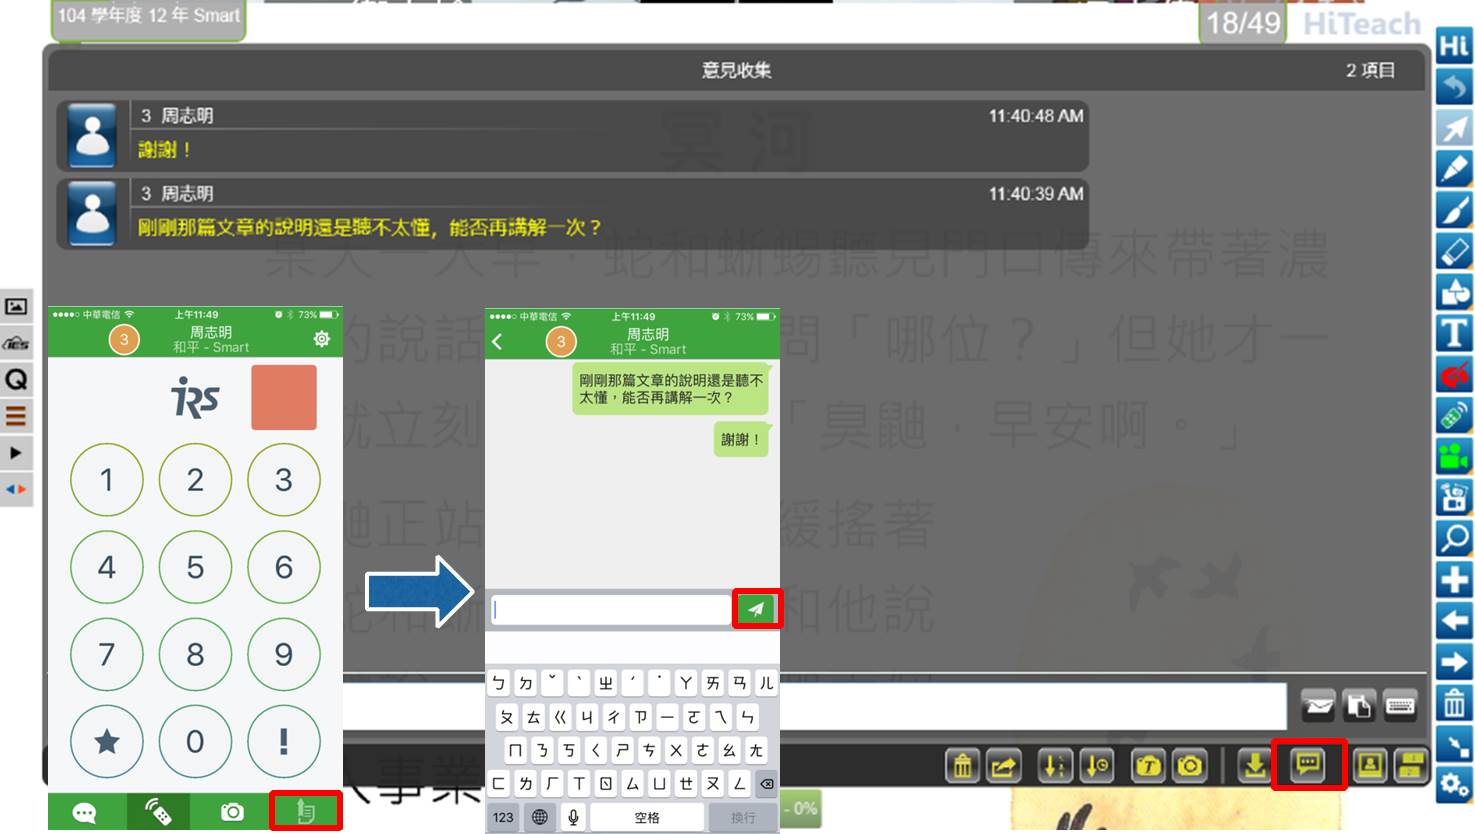Go to next page with right arrow
The height and width of the screenshot is (834, 1475).
point(1454,661)
